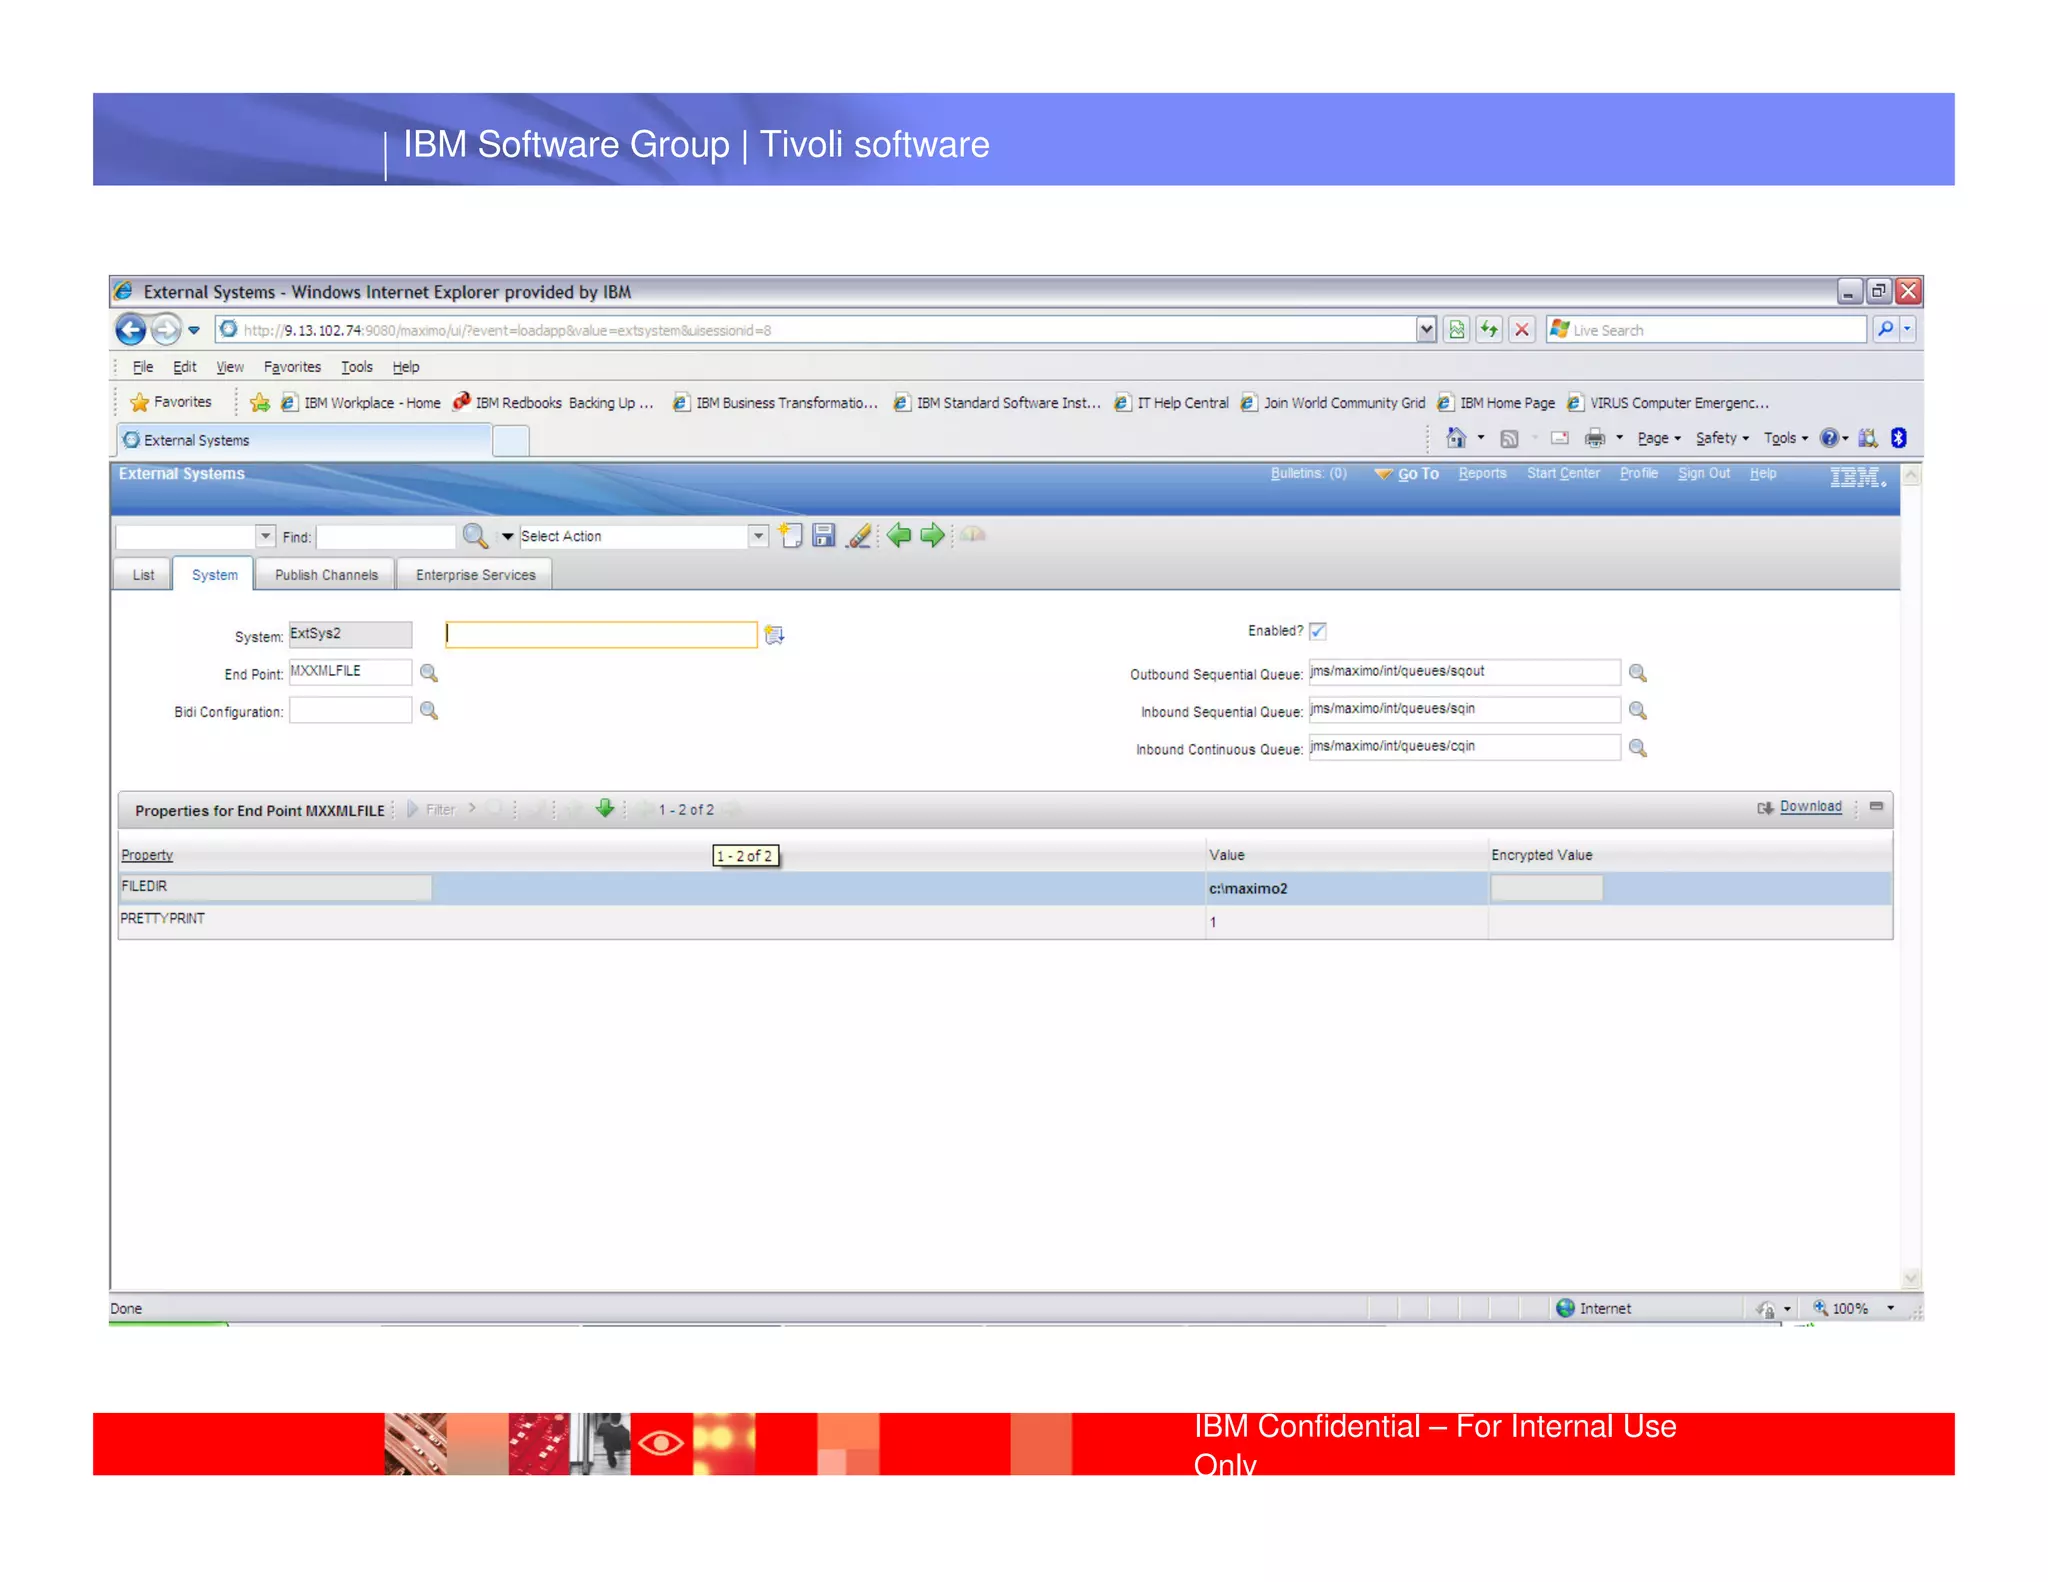Image resolution: width=2048 pixels, height=1582 pixels.
Task: Click the Reports link
Action: tap(1482, 473)
